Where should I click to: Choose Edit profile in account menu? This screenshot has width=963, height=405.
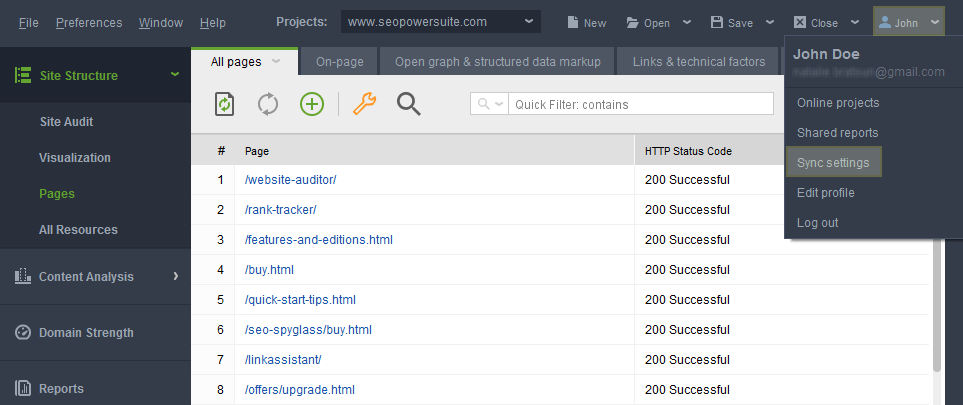pos(825,192)
